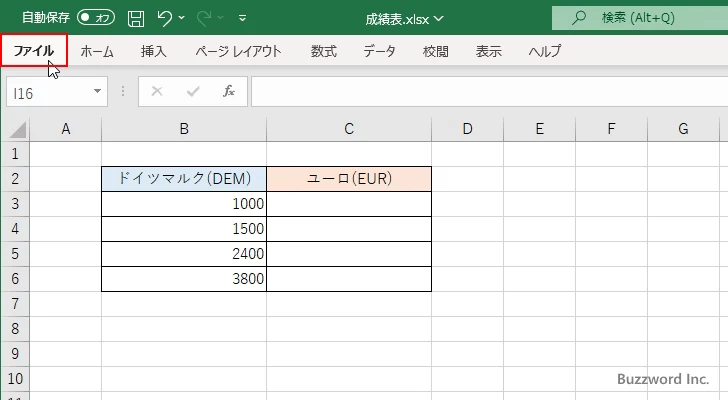Toggle the 自動保存 AutoSave switch
The height and width of the screenshot is (400, 728).
pos(96,18)
